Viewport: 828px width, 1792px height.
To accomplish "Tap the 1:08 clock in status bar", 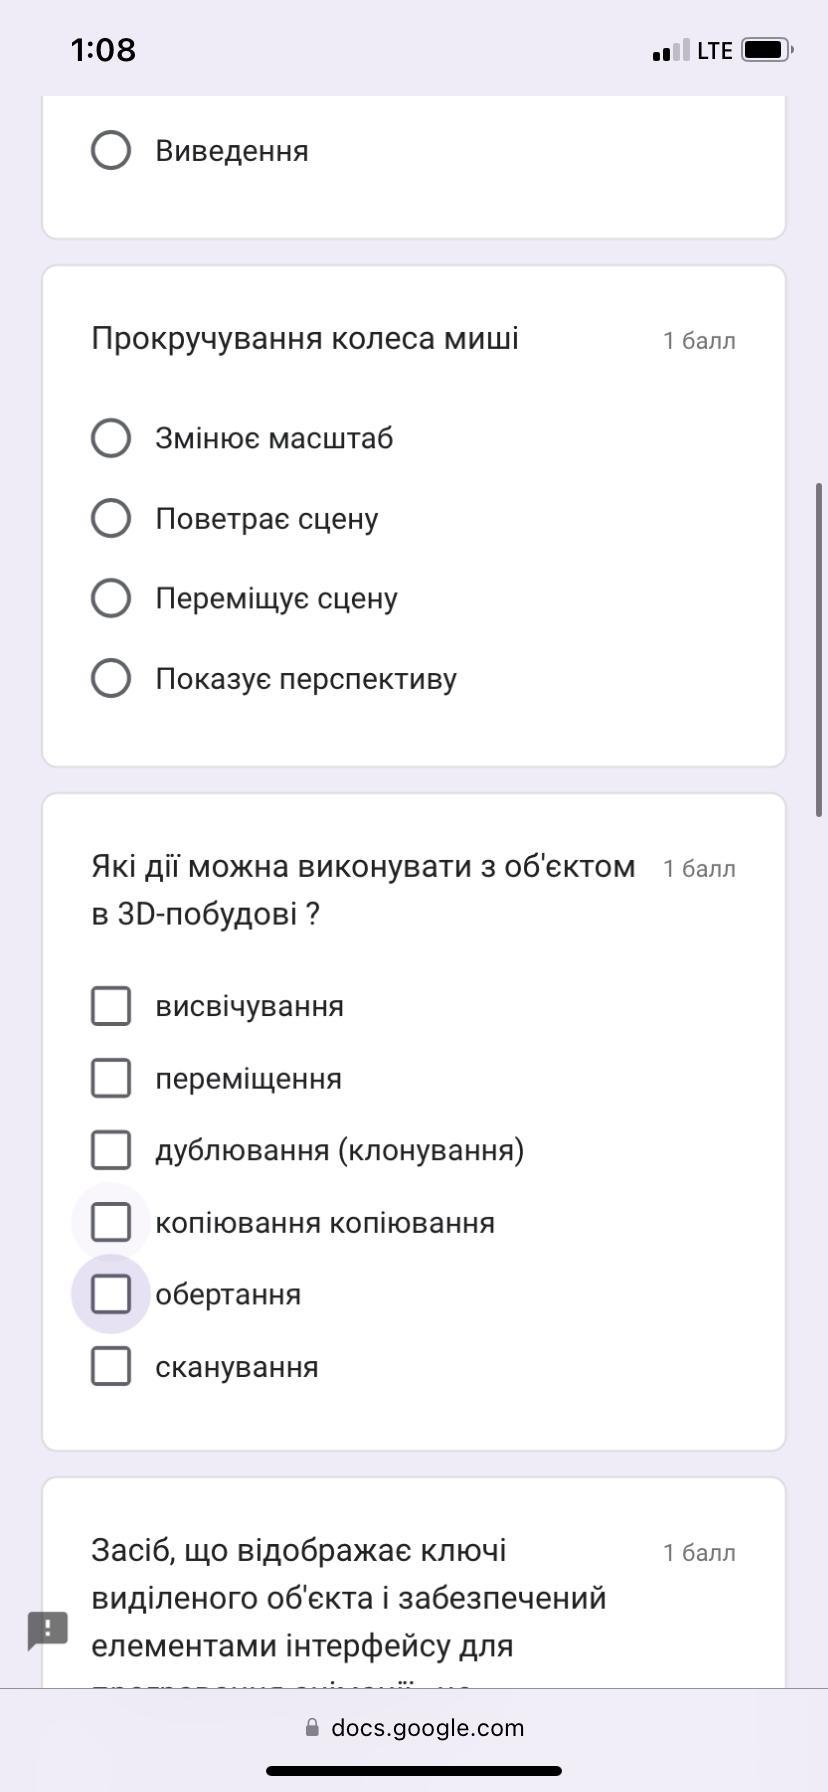I will [x=103, y=49].
